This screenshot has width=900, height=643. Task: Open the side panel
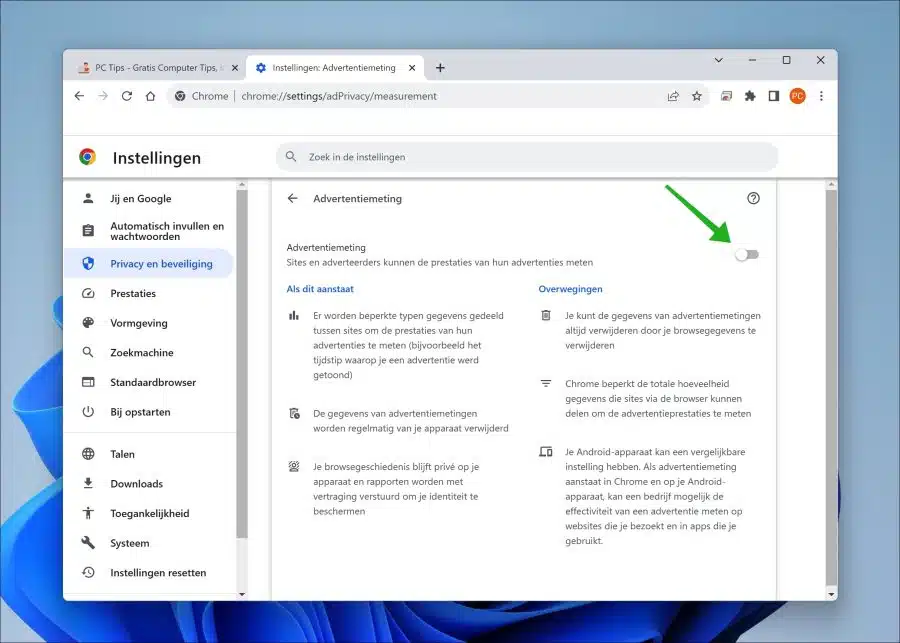(x=773, y=96)
